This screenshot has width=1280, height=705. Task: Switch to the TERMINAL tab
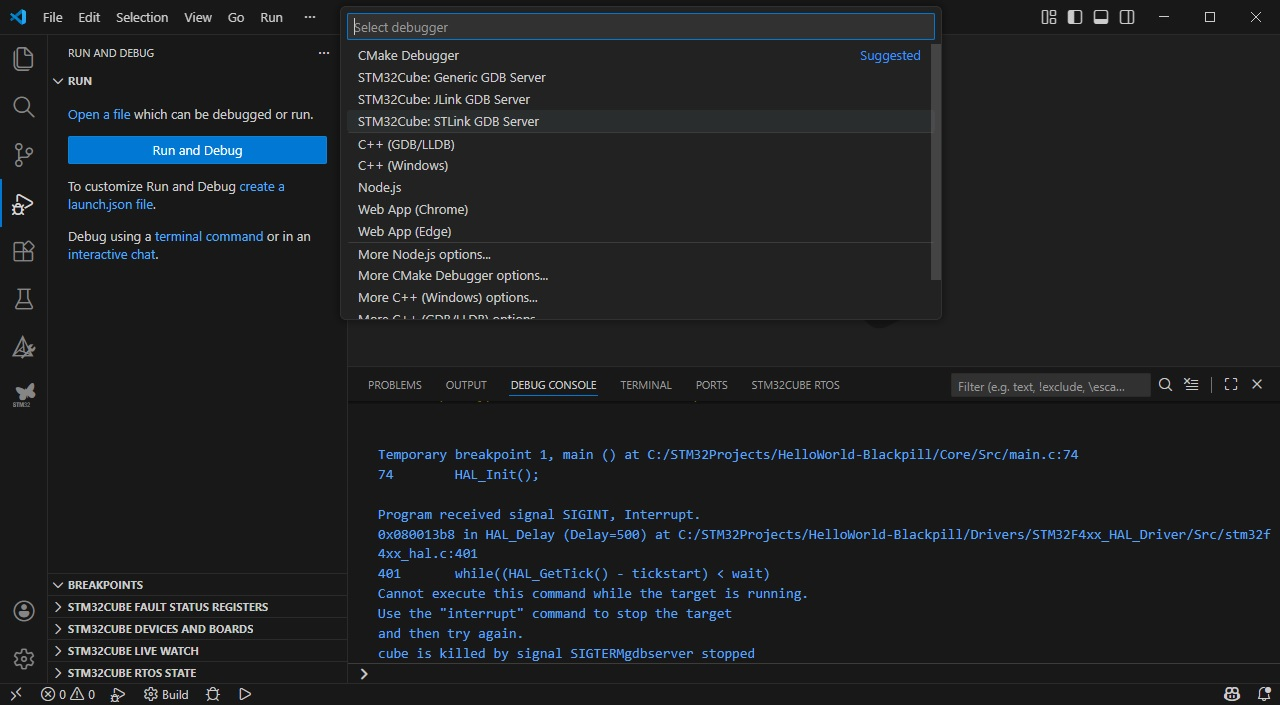tap(646, 385)
